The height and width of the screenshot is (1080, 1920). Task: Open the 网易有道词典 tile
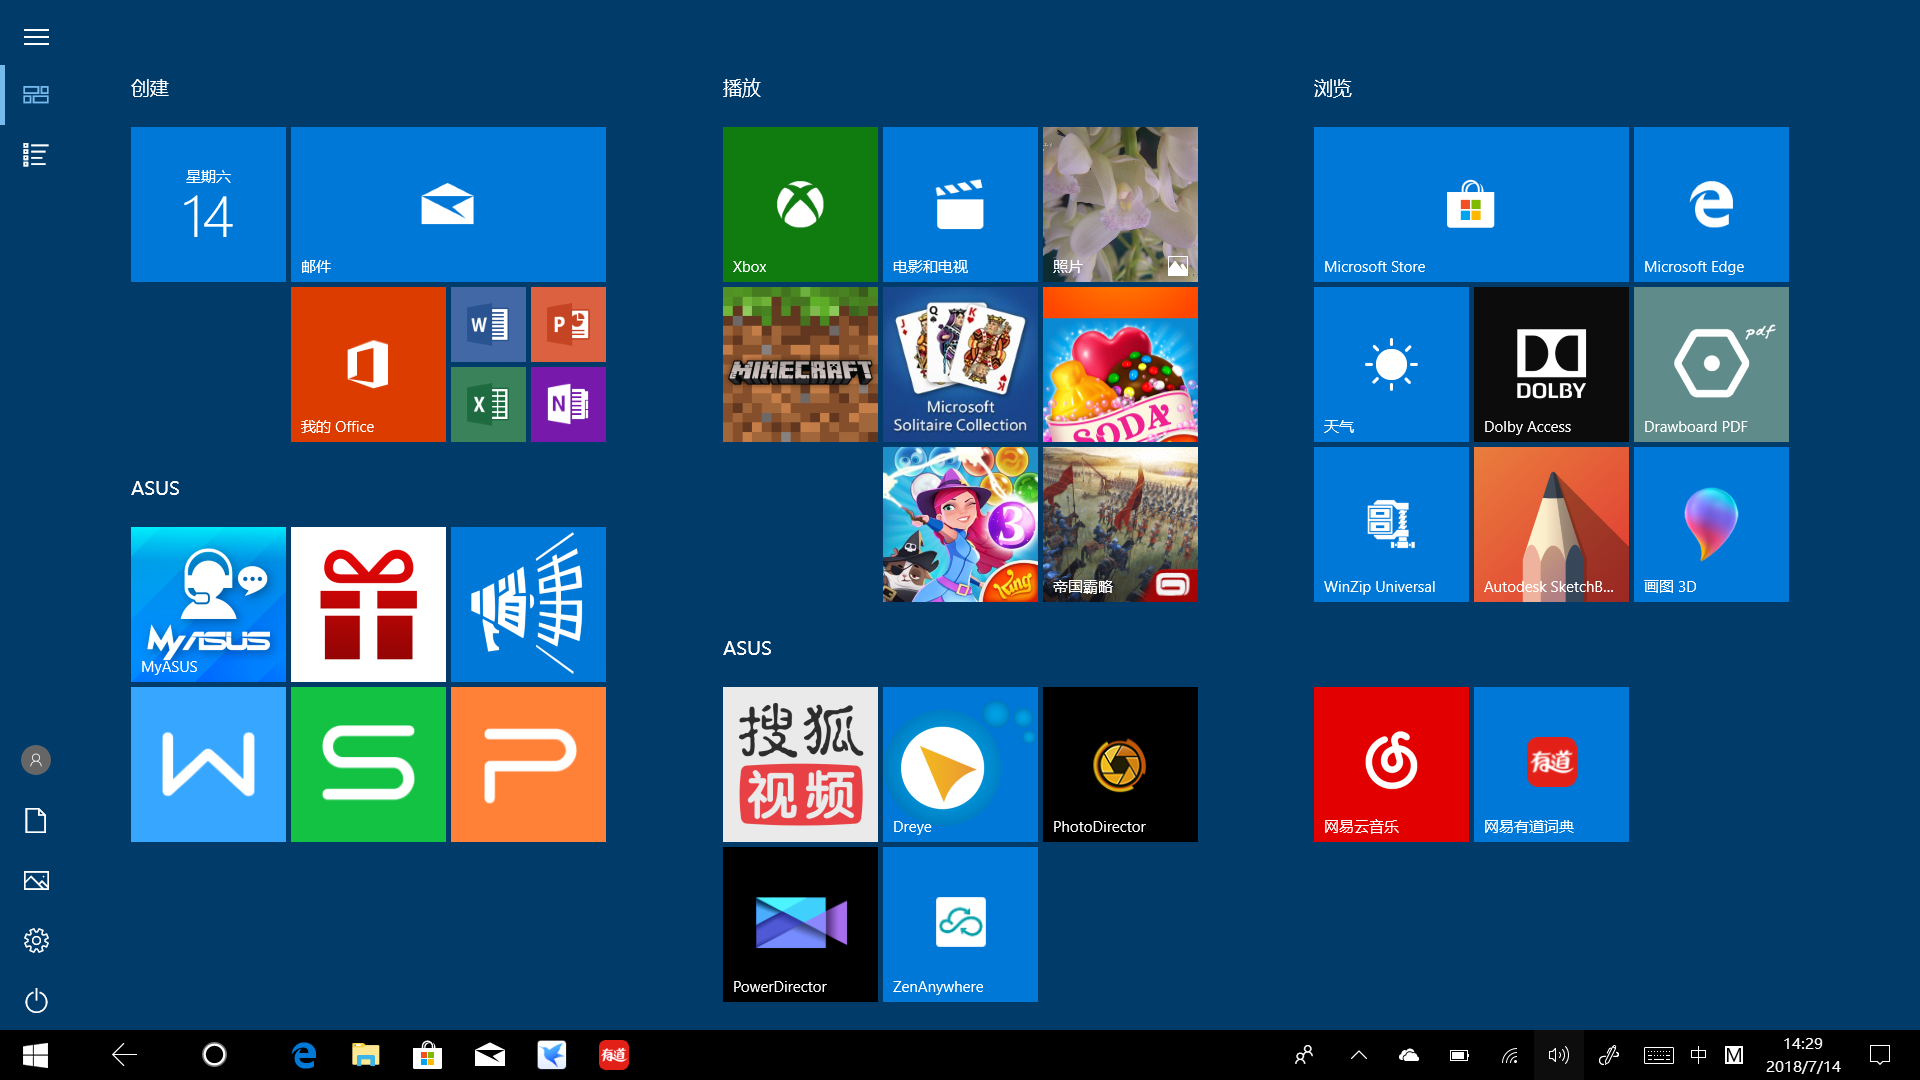(1551, 764)
